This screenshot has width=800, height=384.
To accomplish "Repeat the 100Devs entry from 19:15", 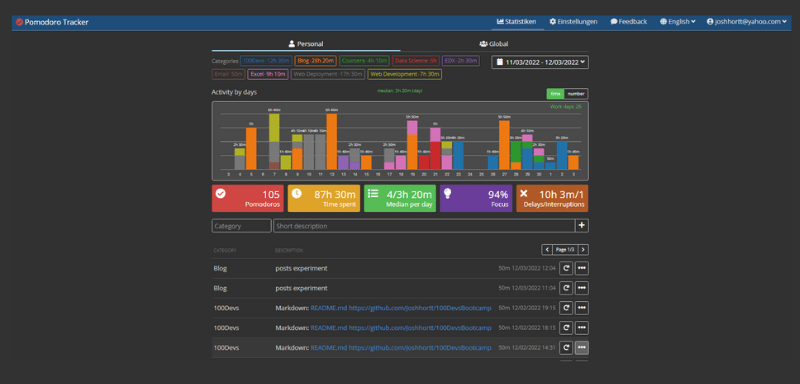I will coord(566,308).
